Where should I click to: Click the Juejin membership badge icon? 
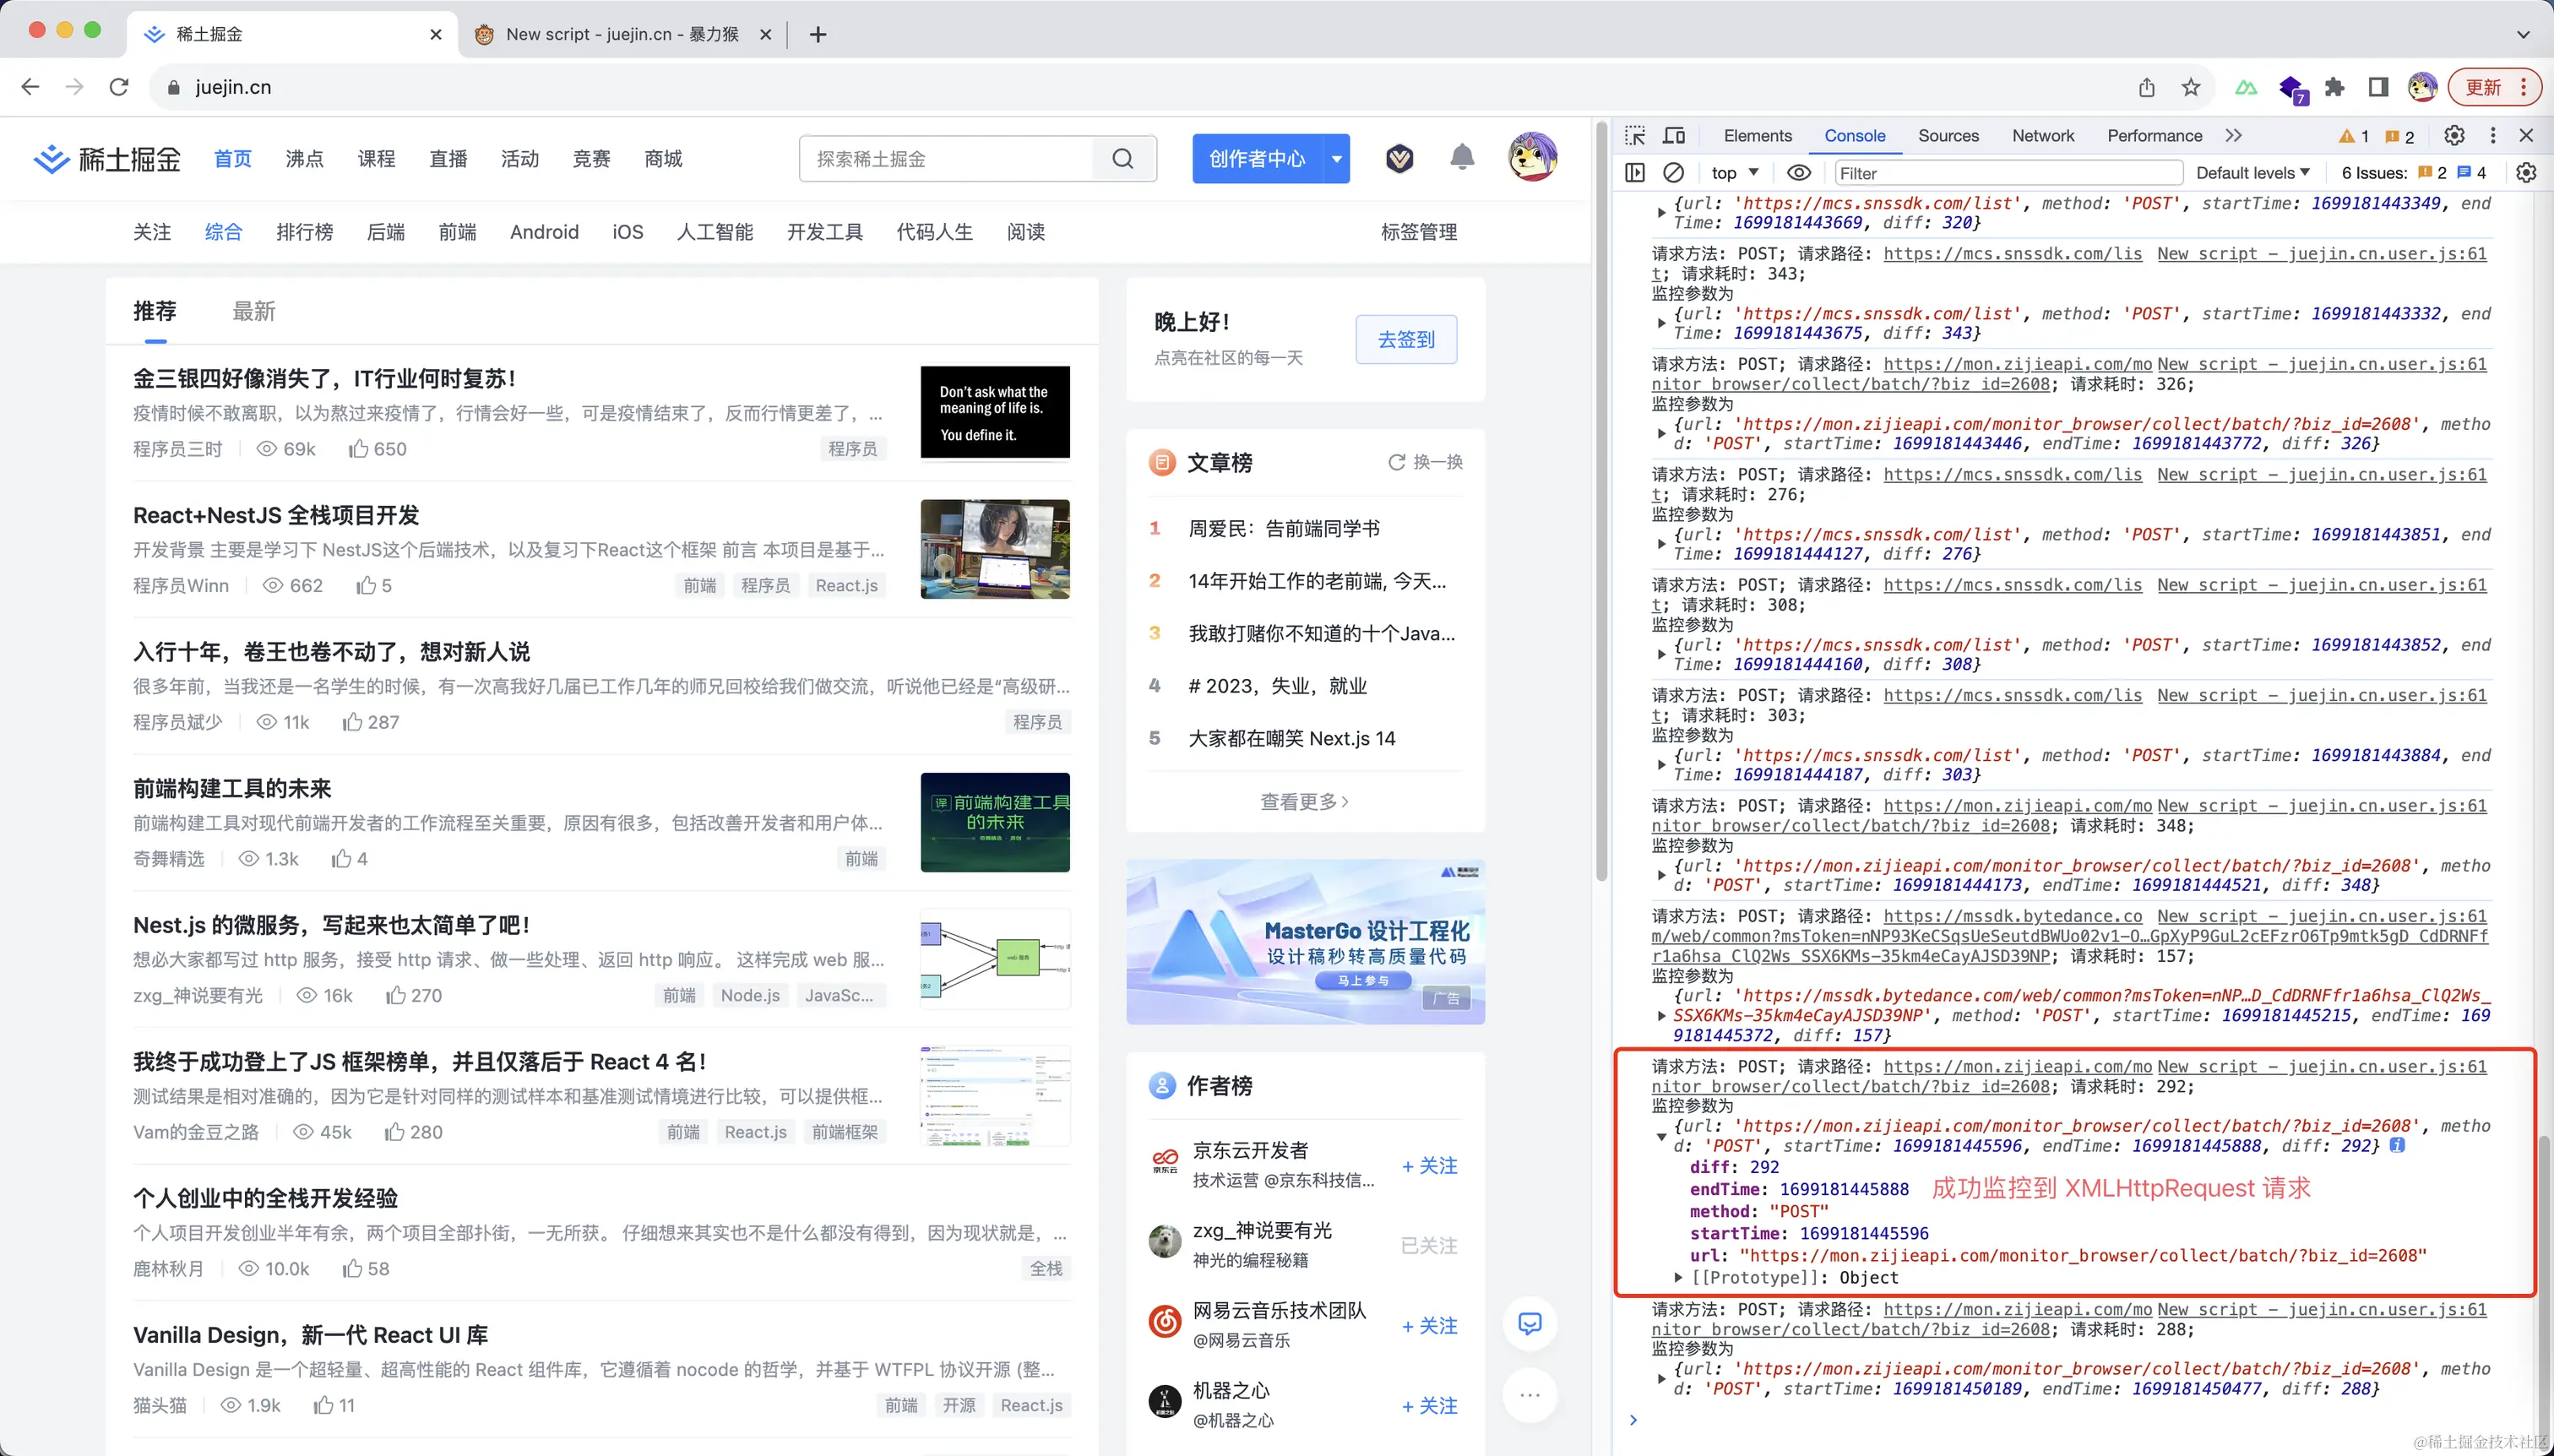(x=1398, y=158)
